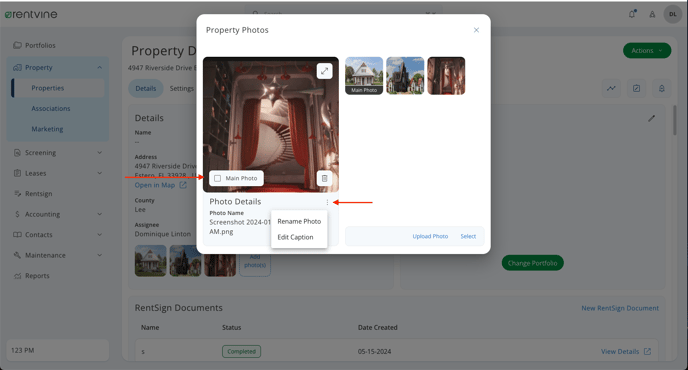Screen dimensions: 688x370
Task: Expand the Maintenance menu chevron
Action: pos(100,255)
